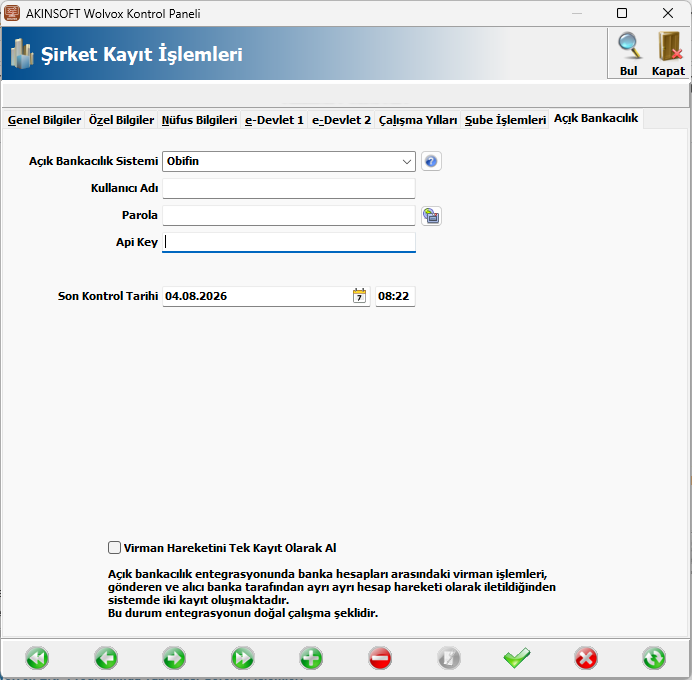
Task: Maximize the Wolvox Kontrol Paneli window
Action: tap(622, 13)
